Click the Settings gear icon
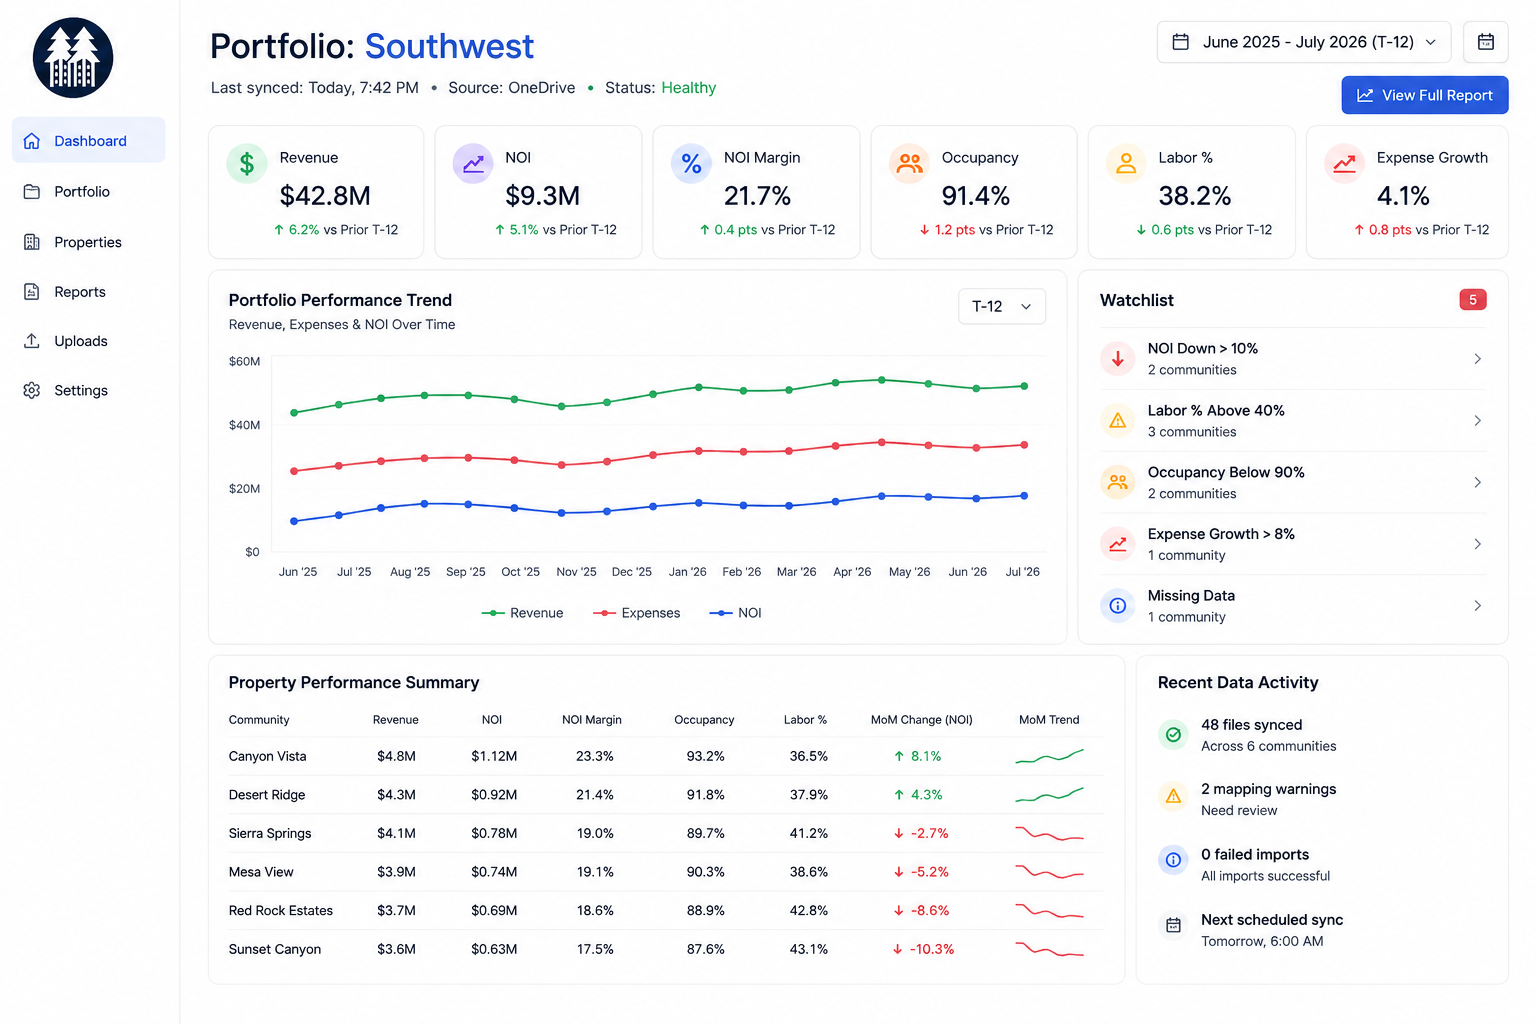The height and width of the screenshot is (1024, 1536). point(32,390)
